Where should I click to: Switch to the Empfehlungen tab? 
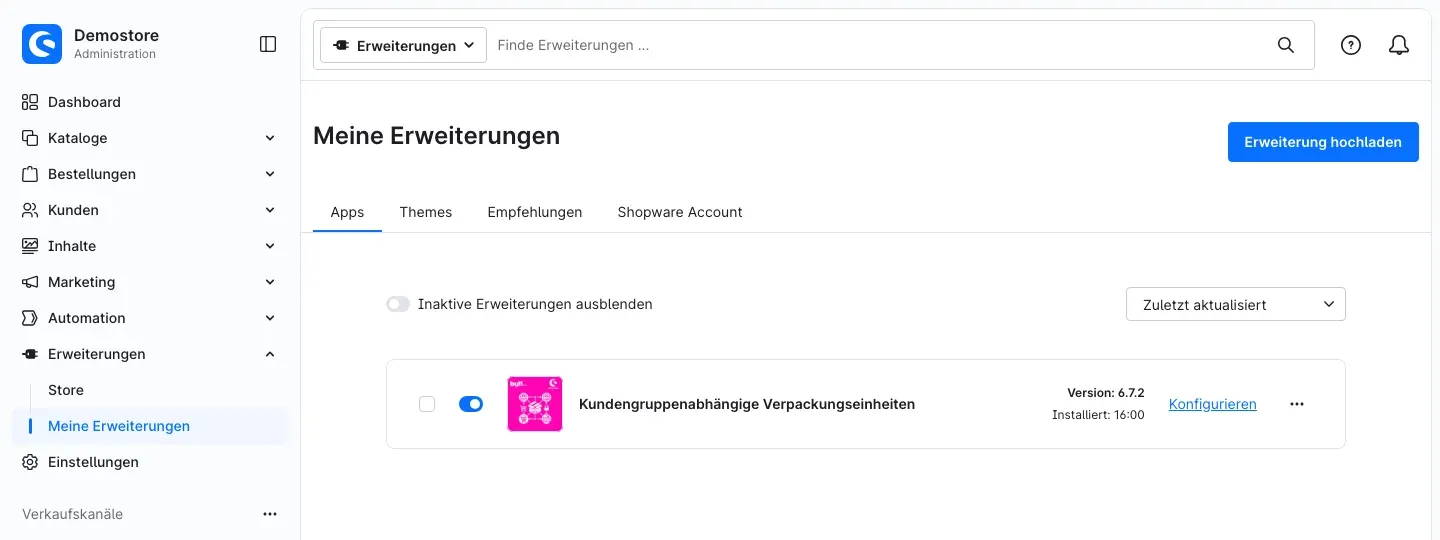point(535,212)
